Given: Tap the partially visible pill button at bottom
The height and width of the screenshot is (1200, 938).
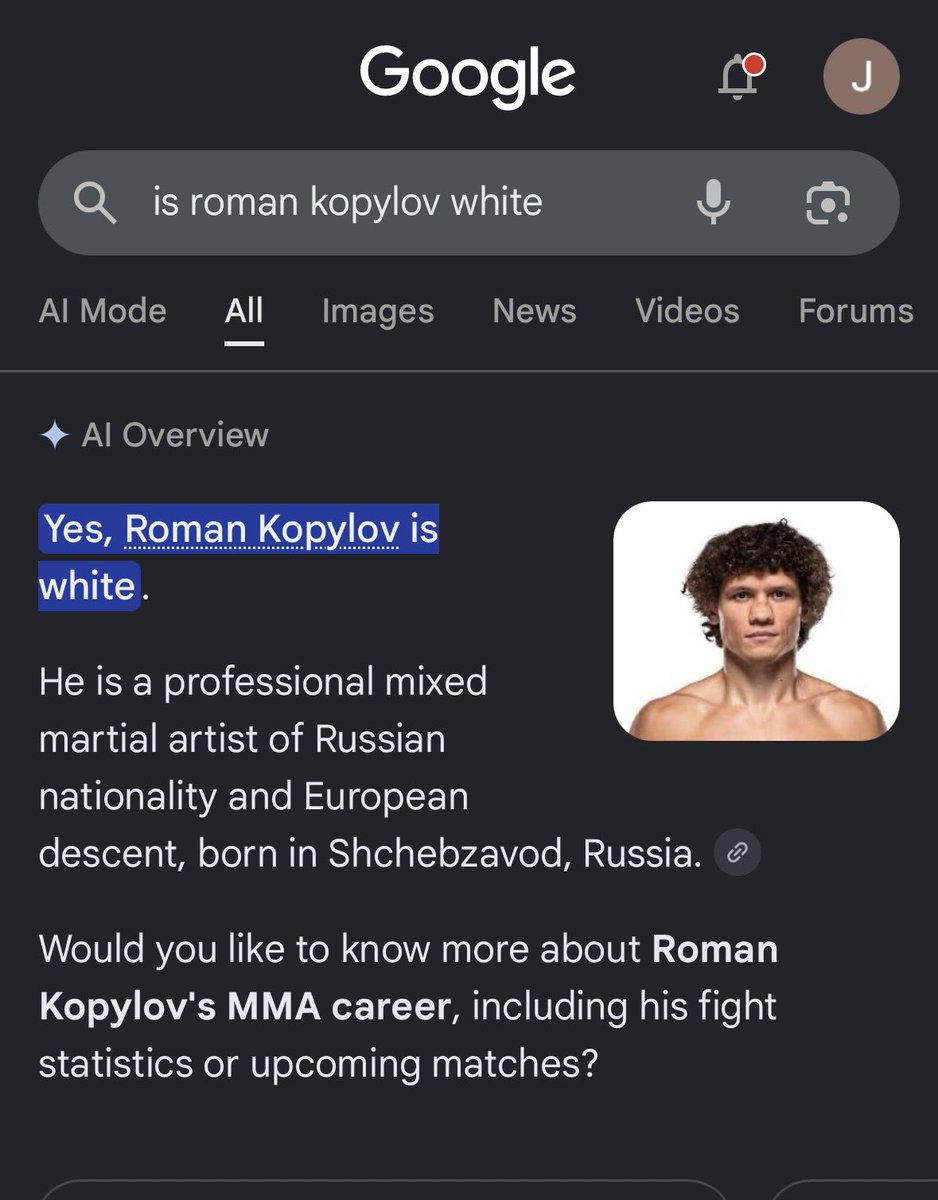Looking at the screenshot, I should [x=383, y=1190].
